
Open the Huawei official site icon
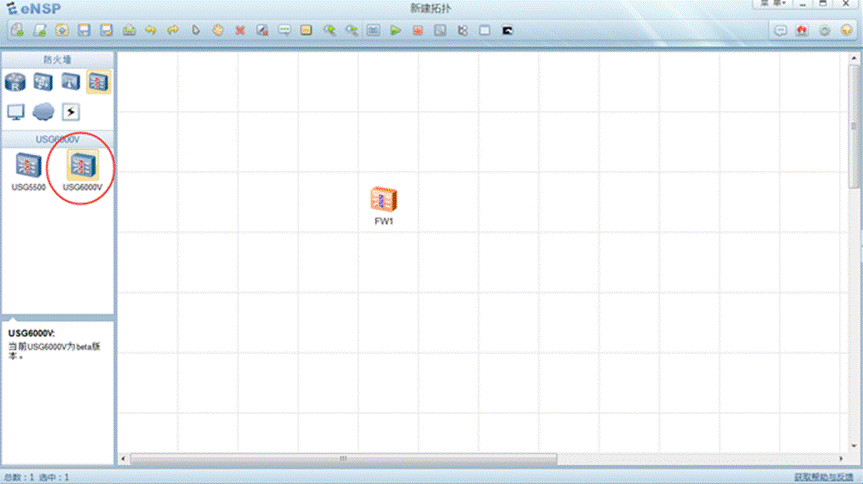pos(802,30)
